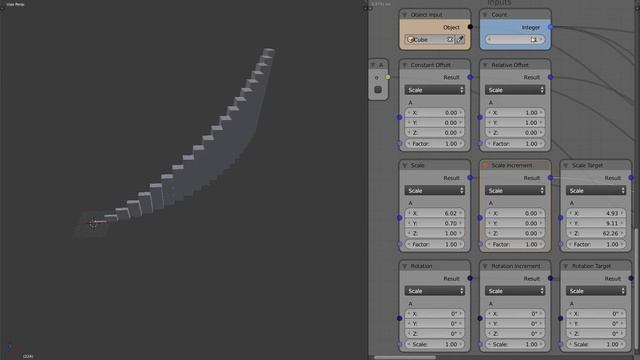
Task: Click the A vector input socket of Scale Target
Action: tap(560, 218)
